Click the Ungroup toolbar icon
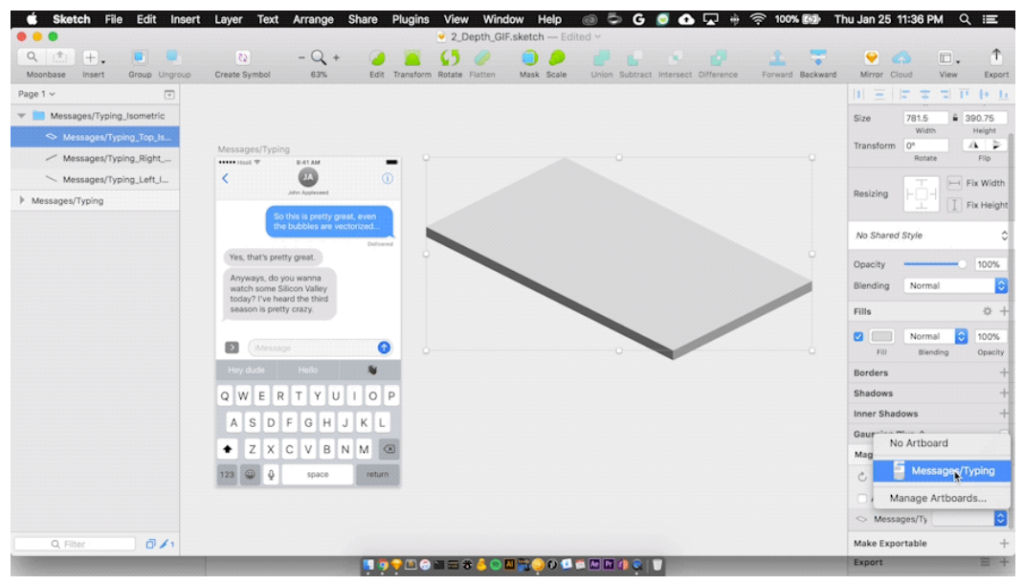1024x585 pixels. tap(174, 57)
